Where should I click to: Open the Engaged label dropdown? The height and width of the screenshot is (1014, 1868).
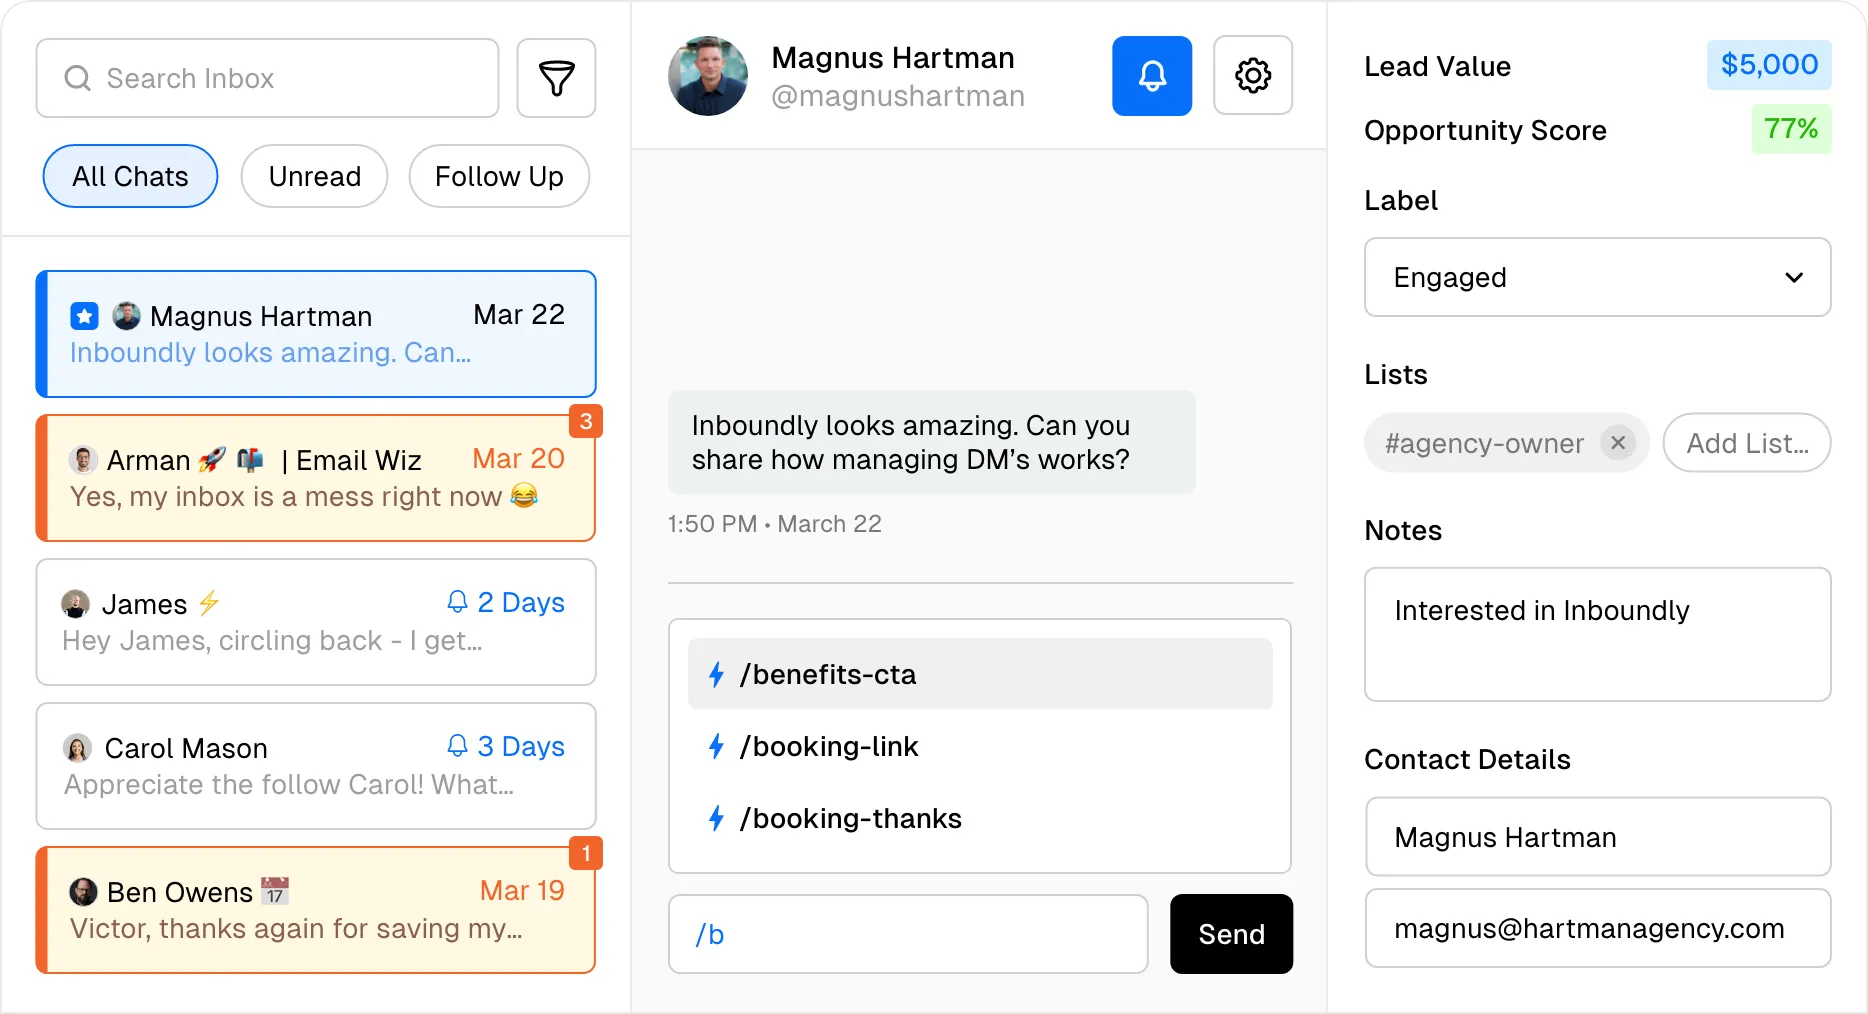(1597, 277)
